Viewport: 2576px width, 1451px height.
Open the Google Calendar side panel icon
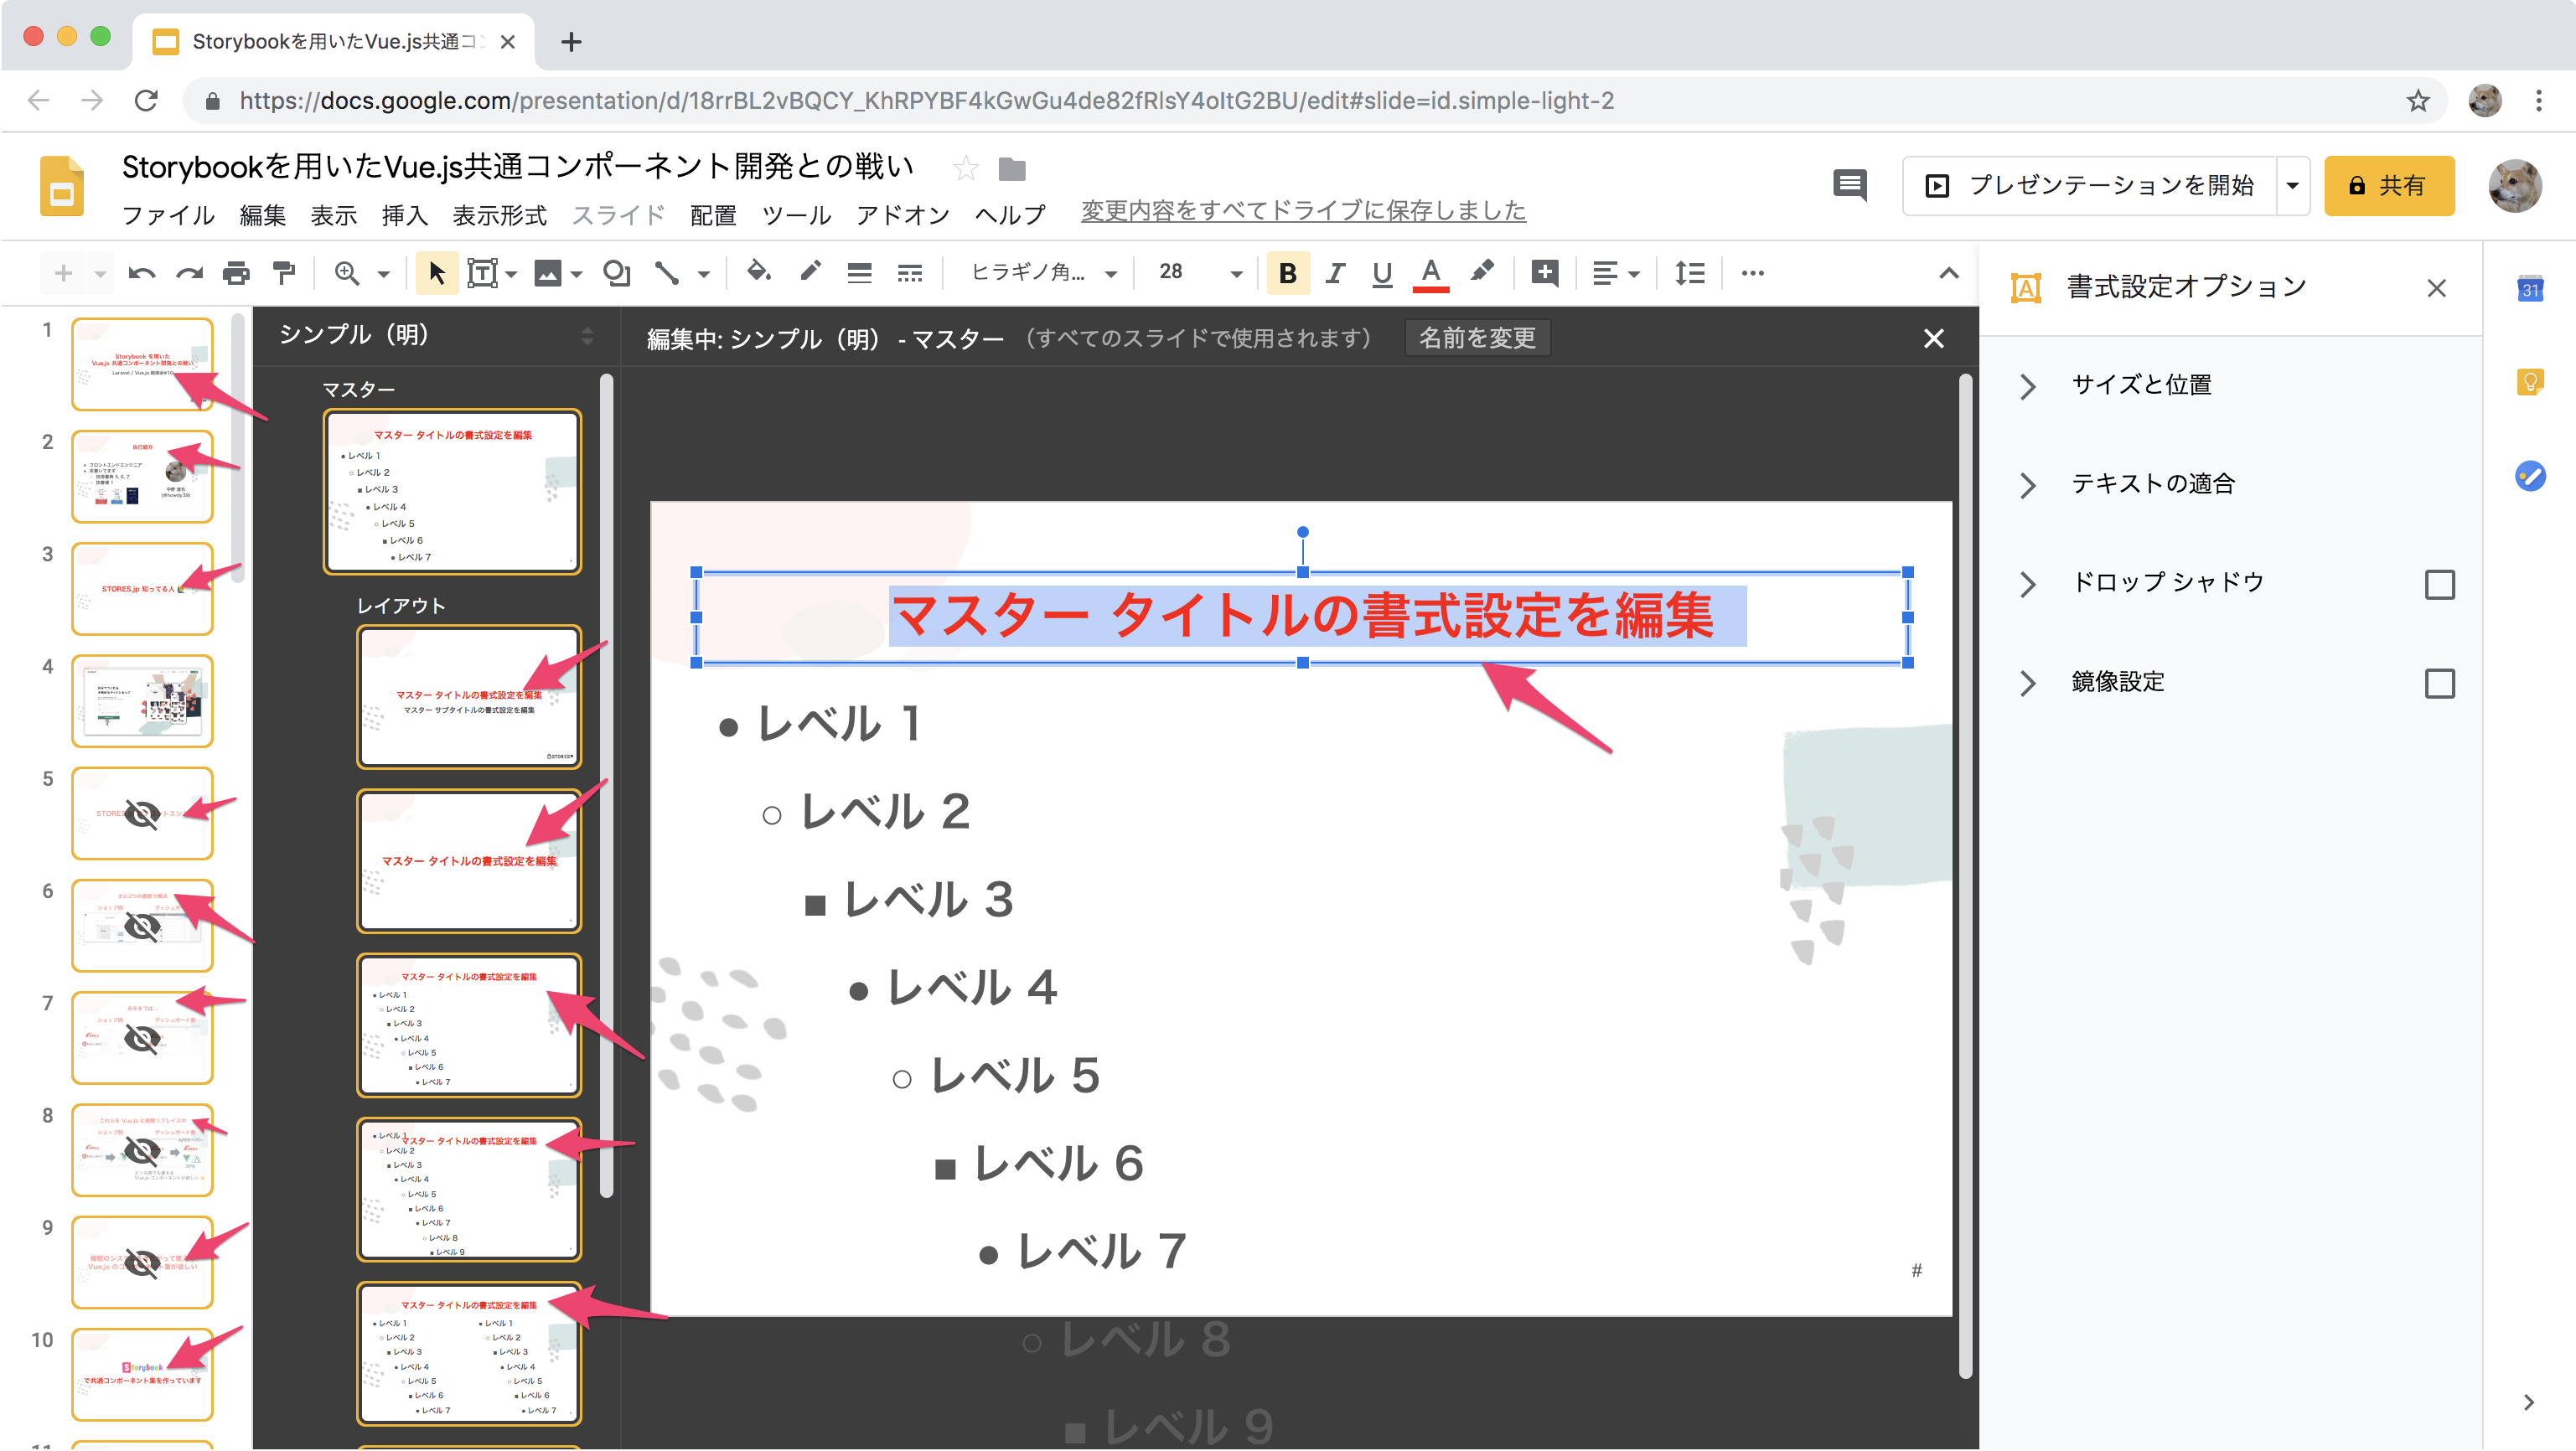(x=2530, y=289)
